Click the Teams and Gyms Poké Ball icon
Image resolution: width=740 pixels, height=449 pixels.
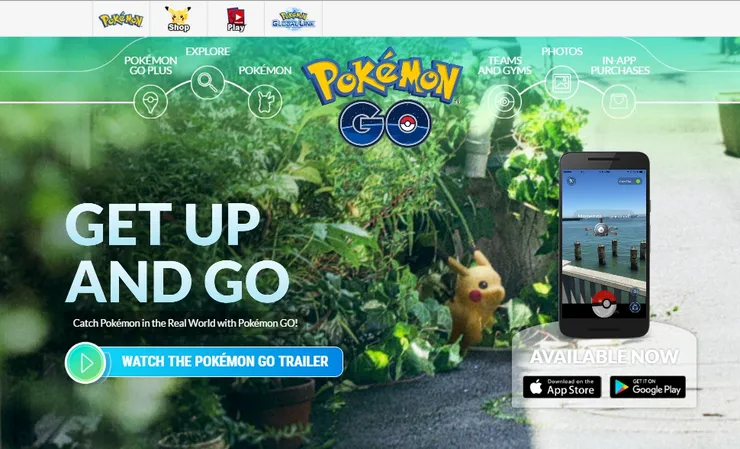[505, 102]
